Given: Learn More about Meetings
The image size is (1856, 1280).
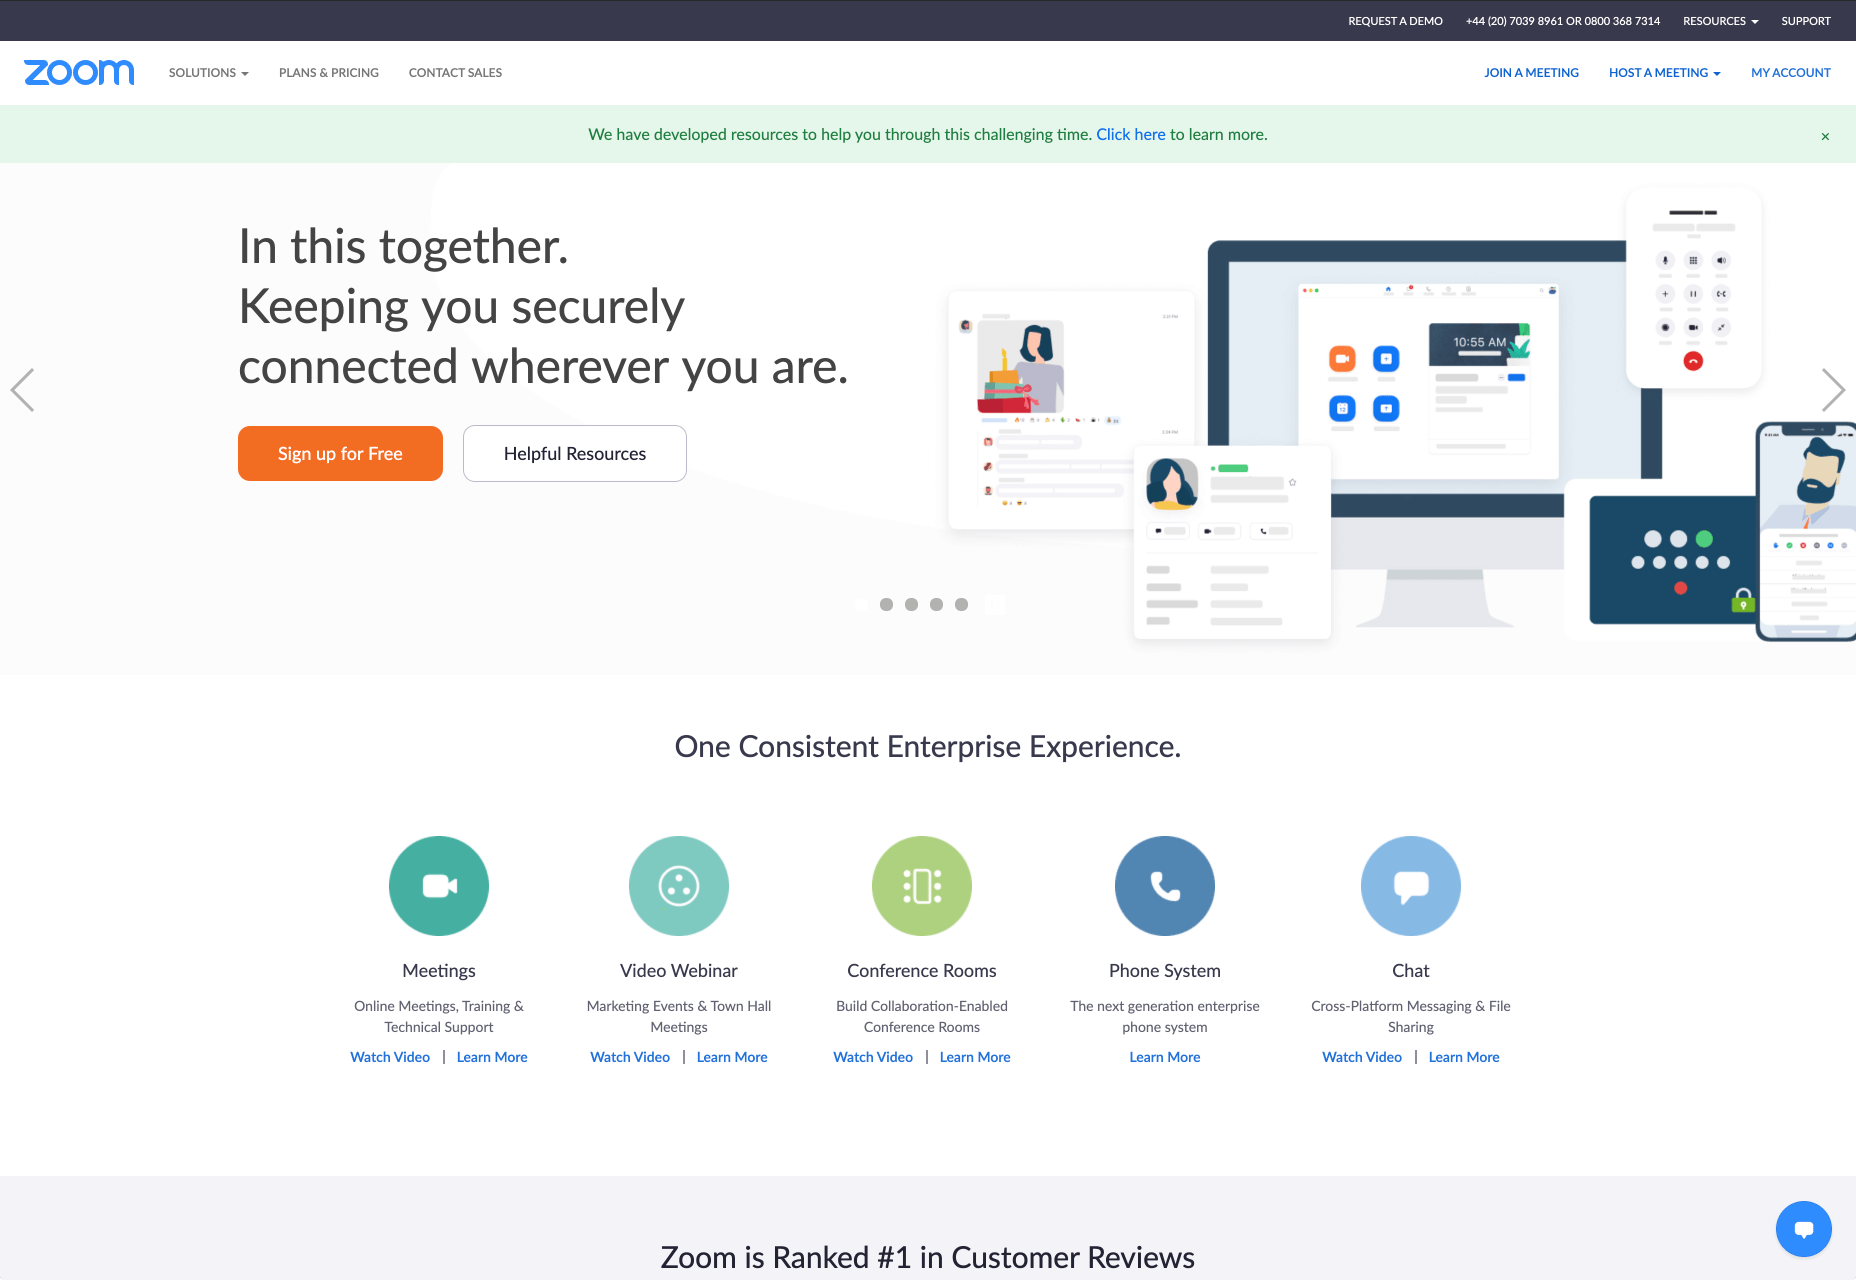Looking at the screenshot, I should [x=492, y=1057].
